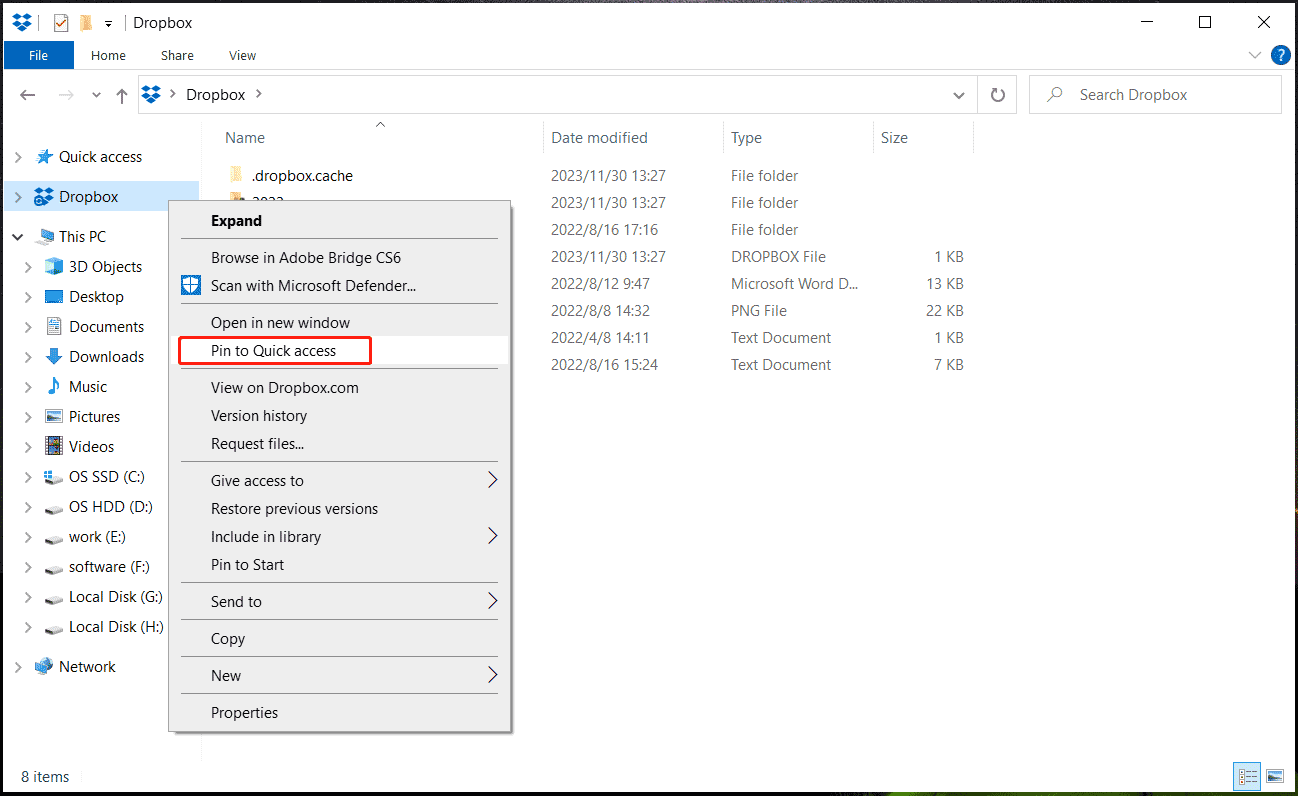
Task: Choose Properties from the context menu
Action: click(x=244, y=713)
